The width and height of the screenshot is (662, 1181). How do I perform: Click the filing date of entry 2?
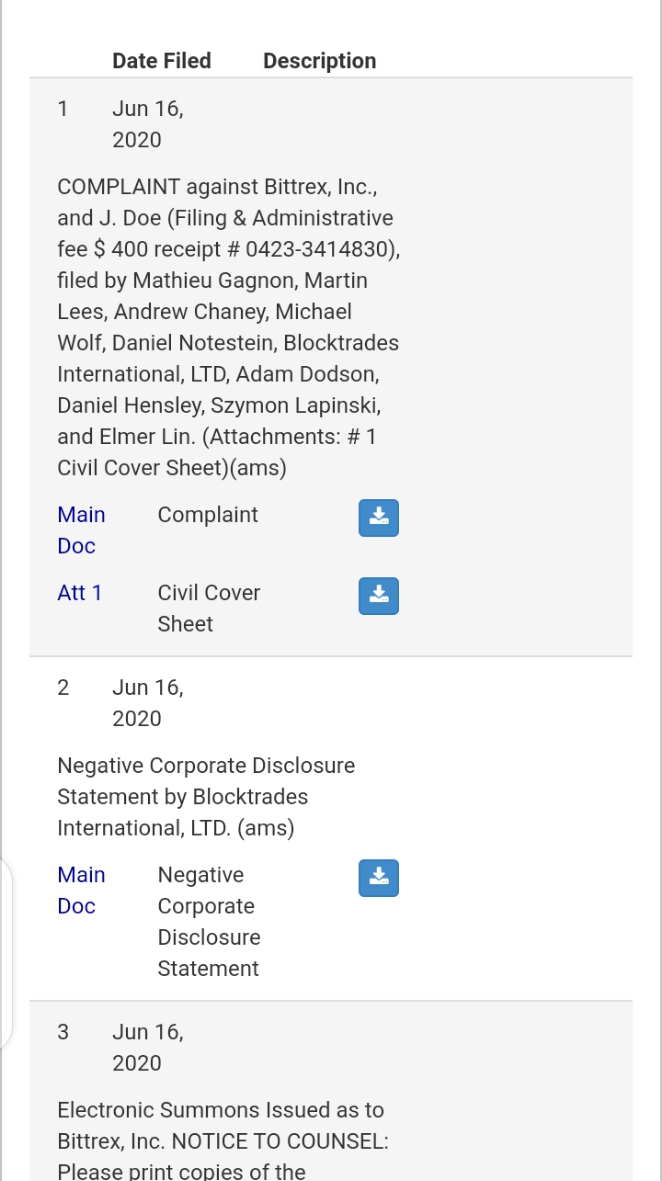pyautogui.click(x=147, y=703)
